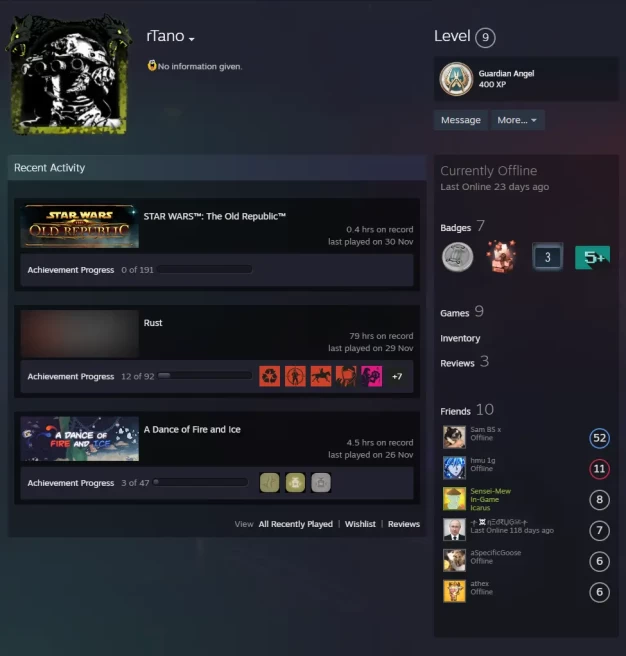Viewport: 626px width, 656px height.
Task: Click the Rust target person achievement icon
Action: pyautogui.click(x=295, y=376)
